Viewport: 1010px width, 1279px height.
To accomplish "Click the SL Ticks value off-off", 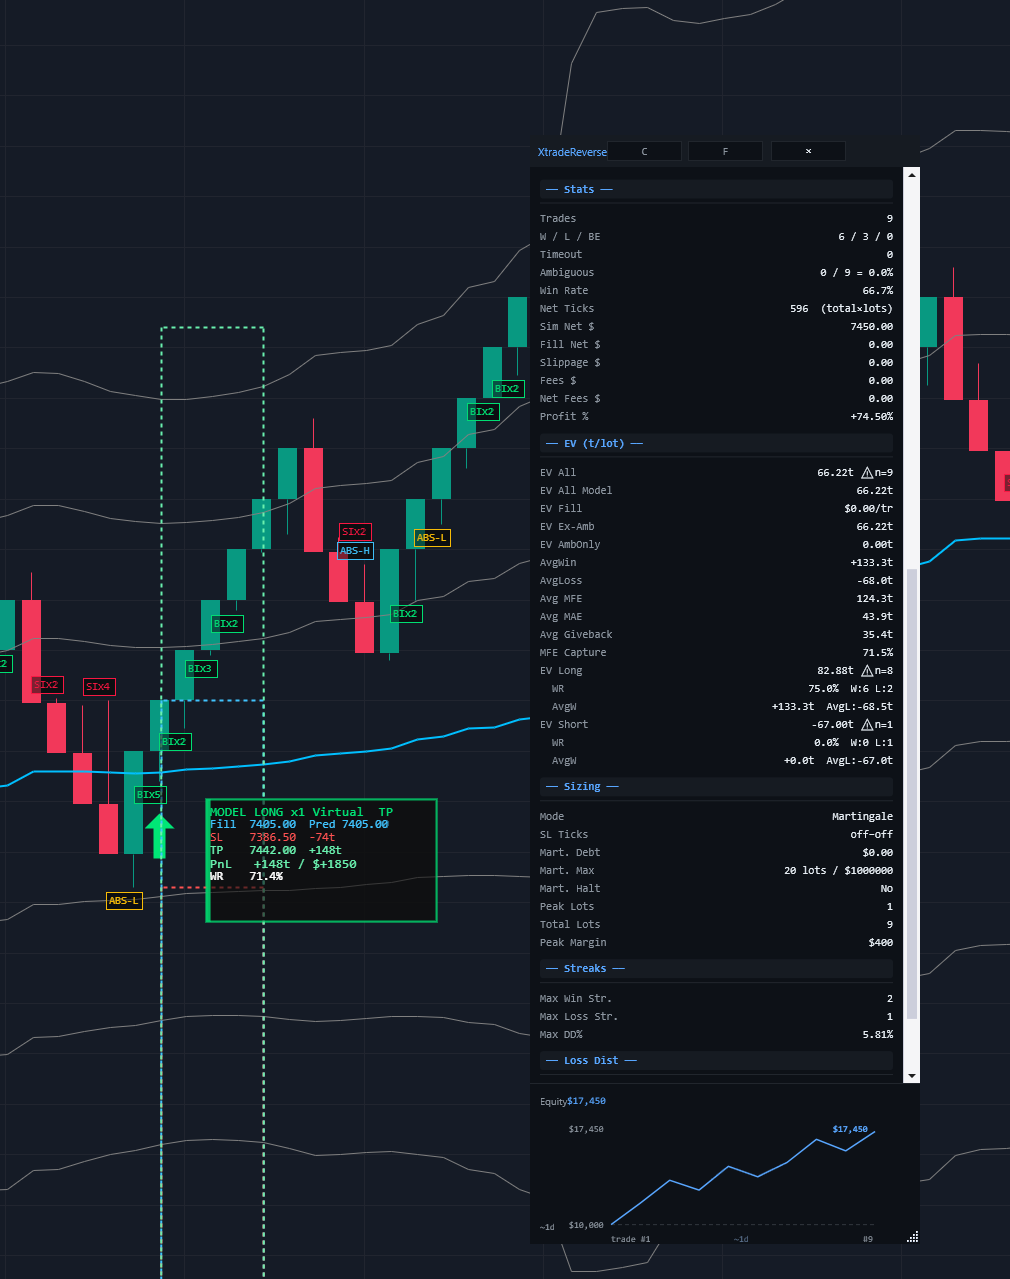I will pyautogui.click(x=872, y=834).
